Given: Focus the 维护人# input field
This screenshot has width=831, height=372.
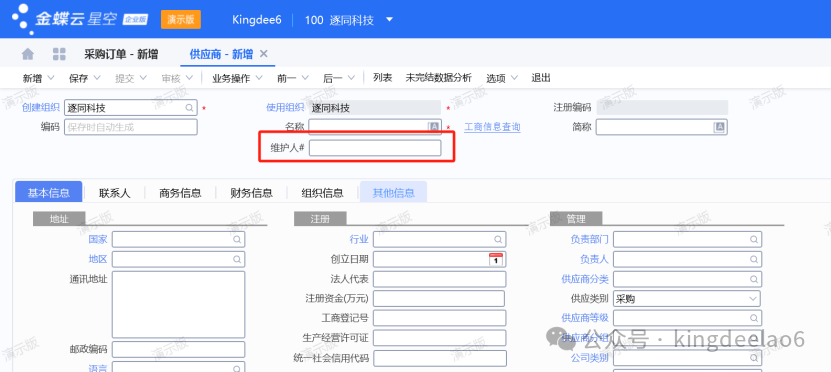Looking at the screenshot, I should pyautogui.click(x=375, y=148).
